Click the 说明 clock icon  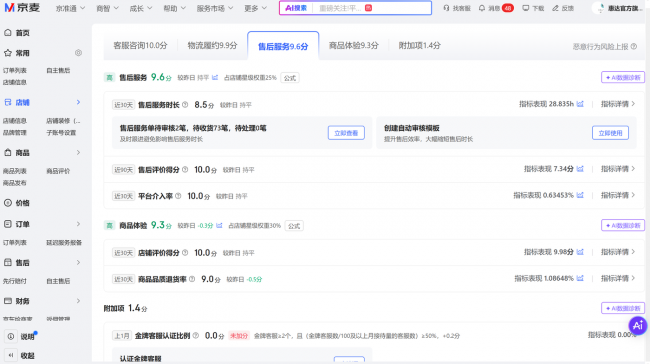(x=11, y=337)
